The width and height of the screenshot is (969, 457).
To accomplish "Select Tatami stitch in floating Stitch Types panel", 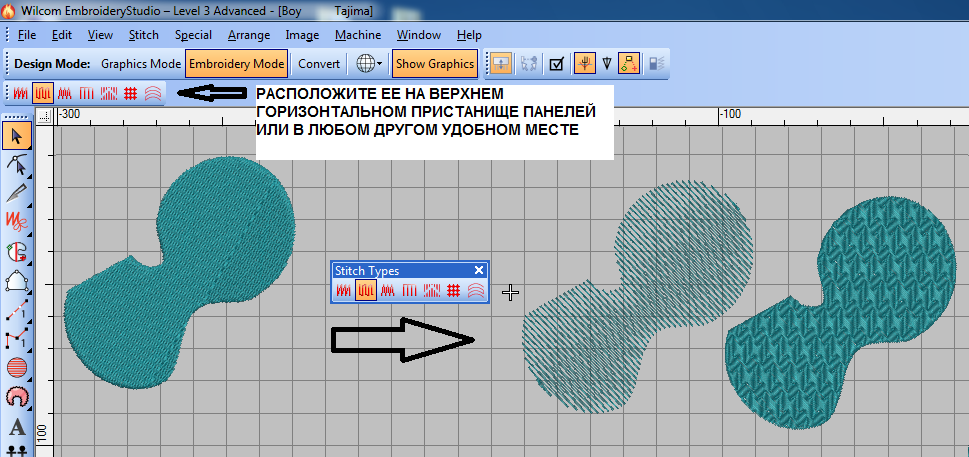I will (365, 290).
